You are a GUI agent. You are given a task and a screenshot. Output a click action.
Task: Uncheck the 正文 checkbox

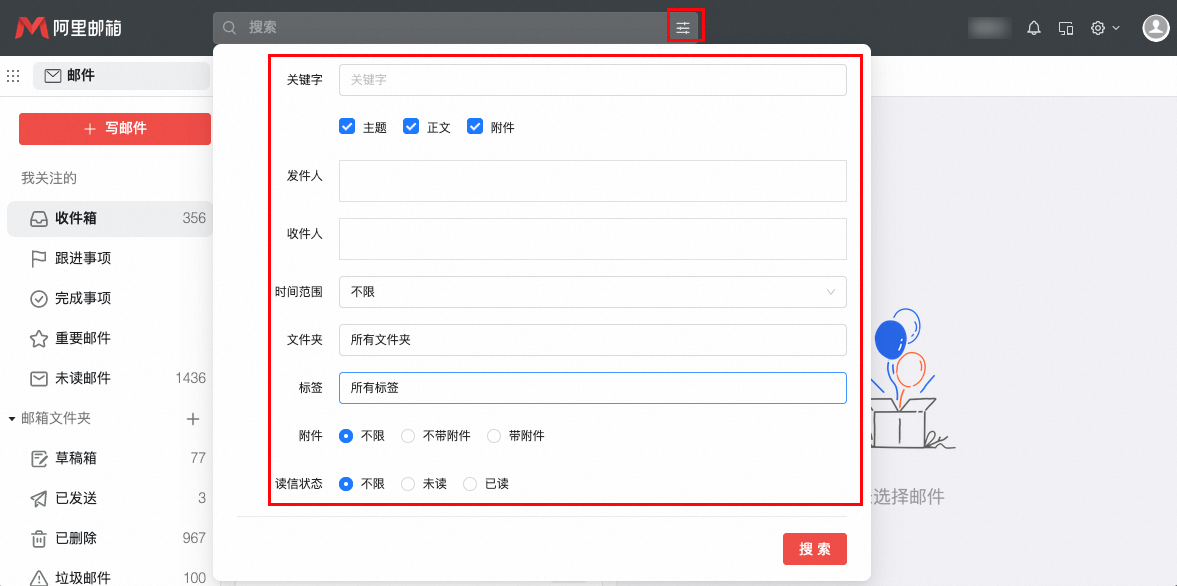[x=411, y=127]
